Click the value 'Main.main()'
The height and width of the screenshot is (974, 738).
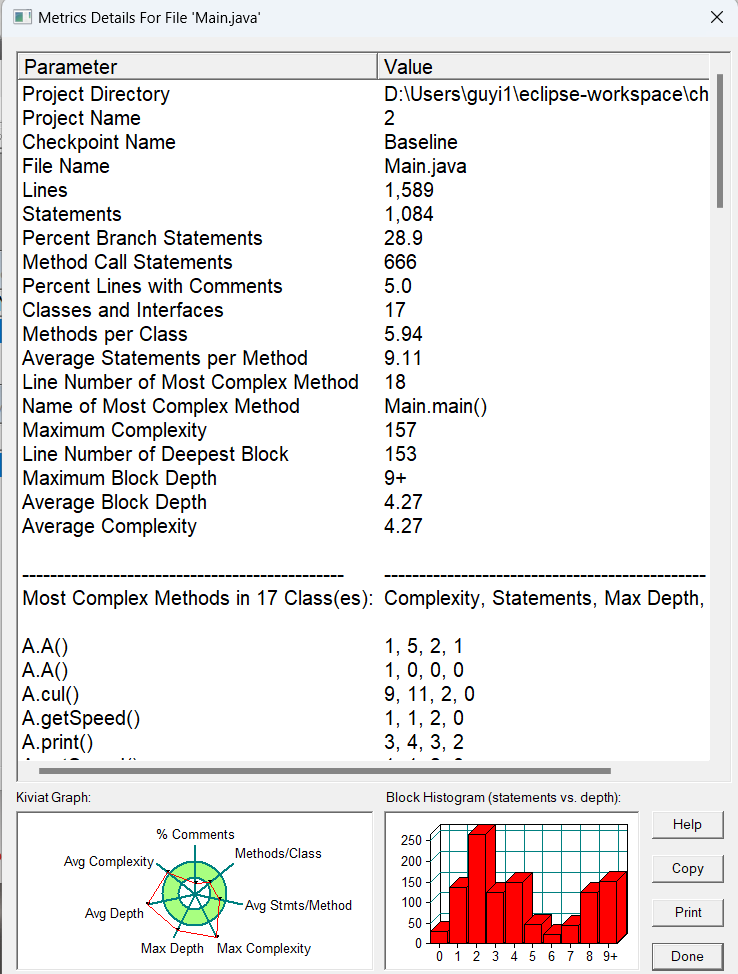(x=435, y=407)
